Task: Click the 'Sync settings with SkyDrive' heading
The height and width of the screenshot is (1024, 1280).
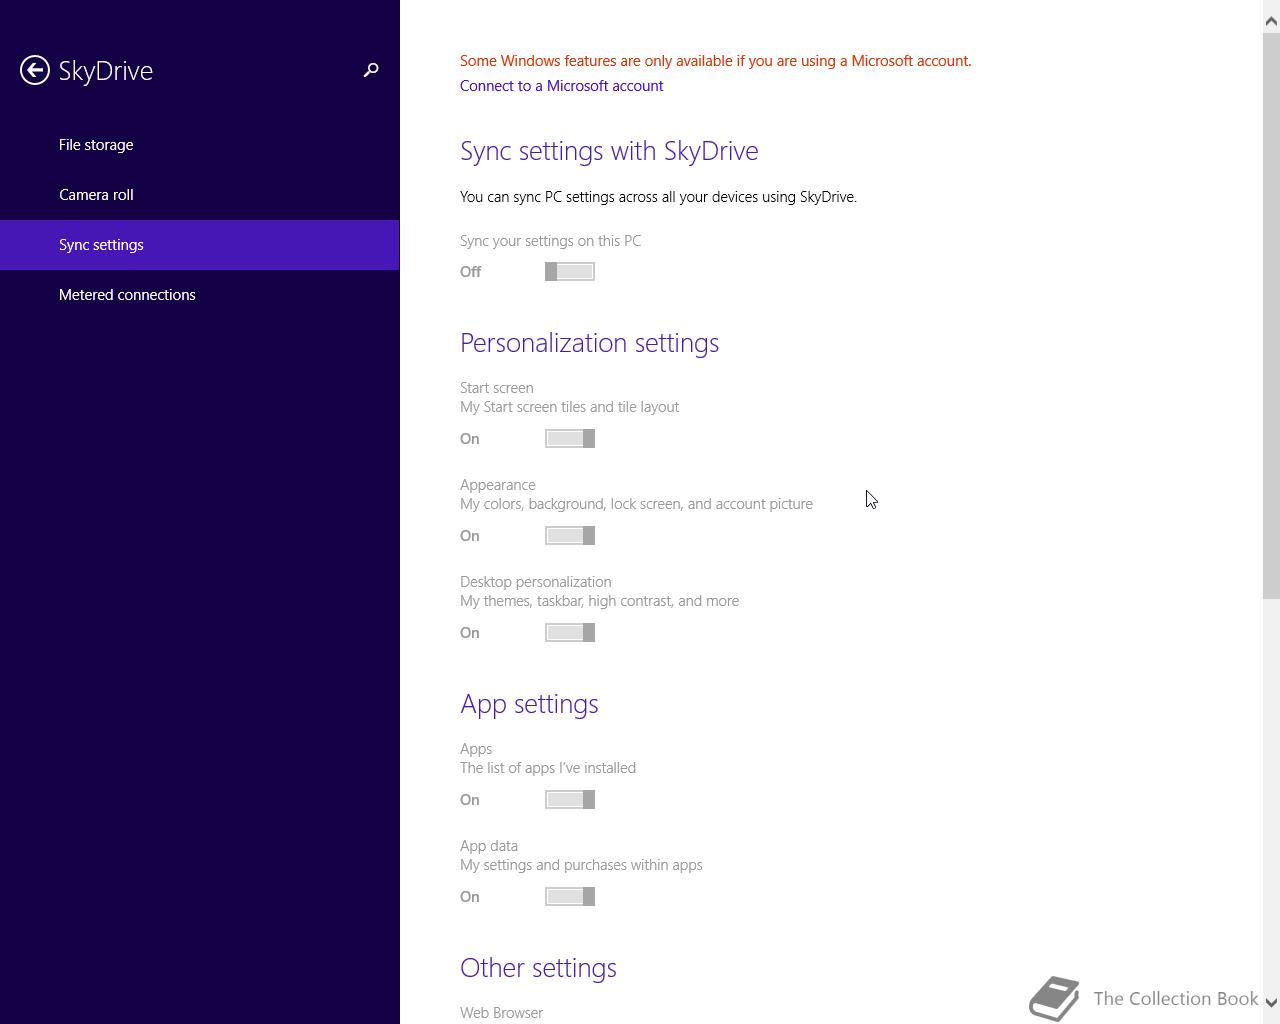Action: [x=609, y=151]
